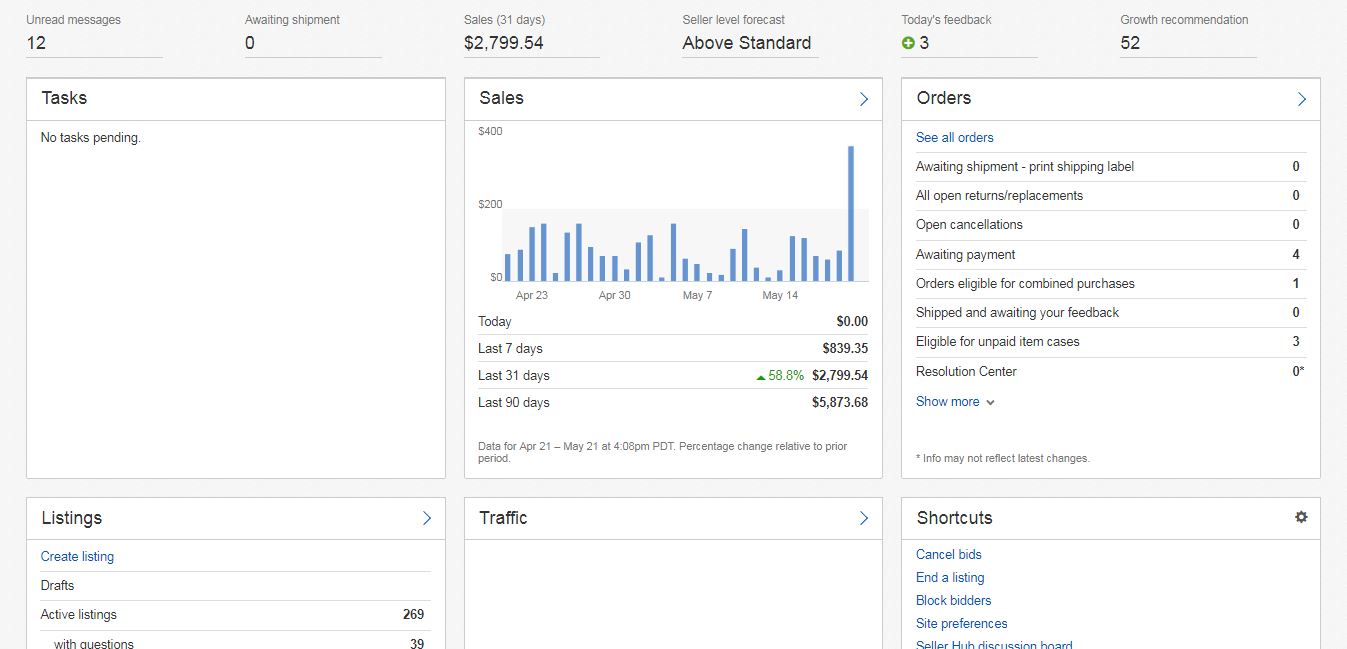Click the Unread messages count
This screenshot has width=1347, height=649.
coord(36,43)
